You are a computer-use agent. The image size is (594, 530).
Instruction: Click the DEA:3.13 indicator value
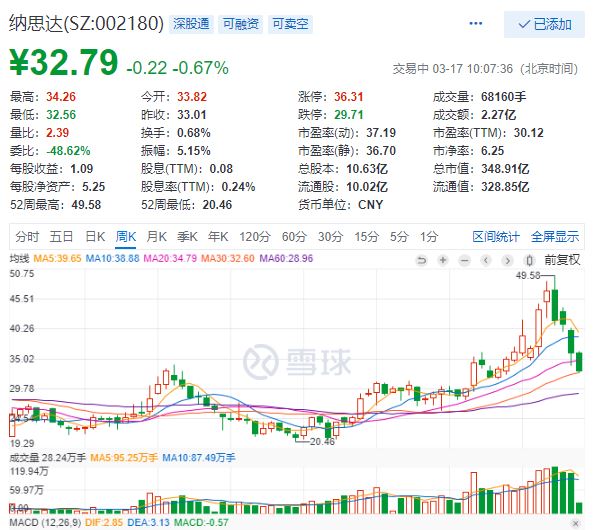coord(148,523)
